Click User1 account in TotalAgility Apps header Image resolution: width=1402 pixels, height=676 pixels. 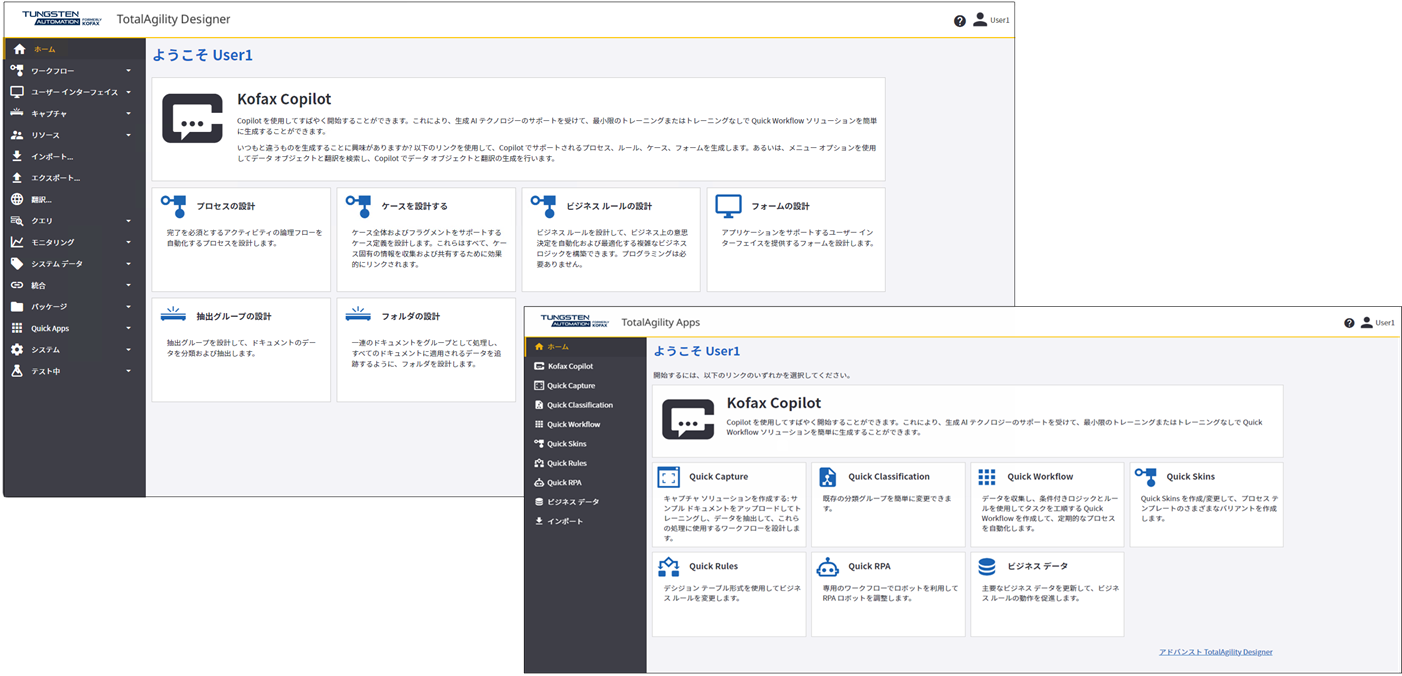tap(1377, 323)
